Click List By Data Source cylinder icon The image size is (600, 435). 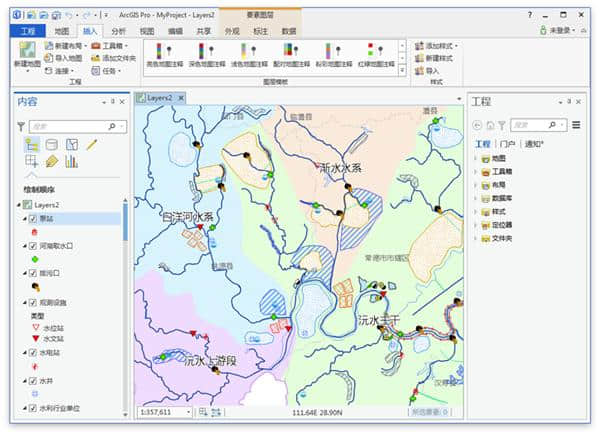[52, 145]
